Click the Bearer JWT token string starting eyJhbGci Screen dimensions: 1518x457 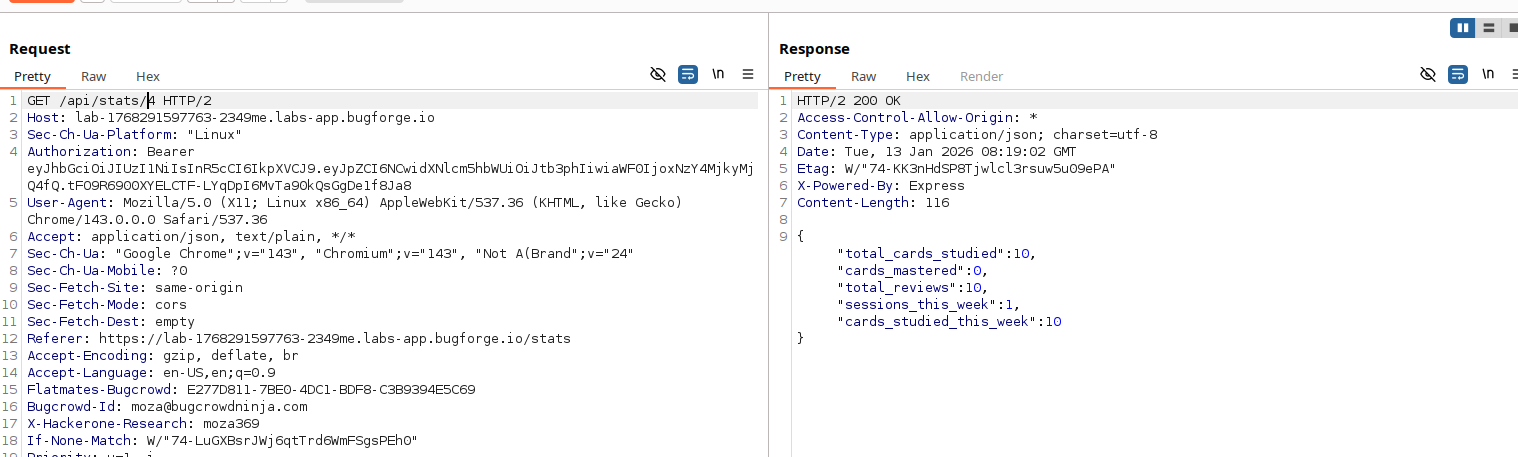[390, 177]
